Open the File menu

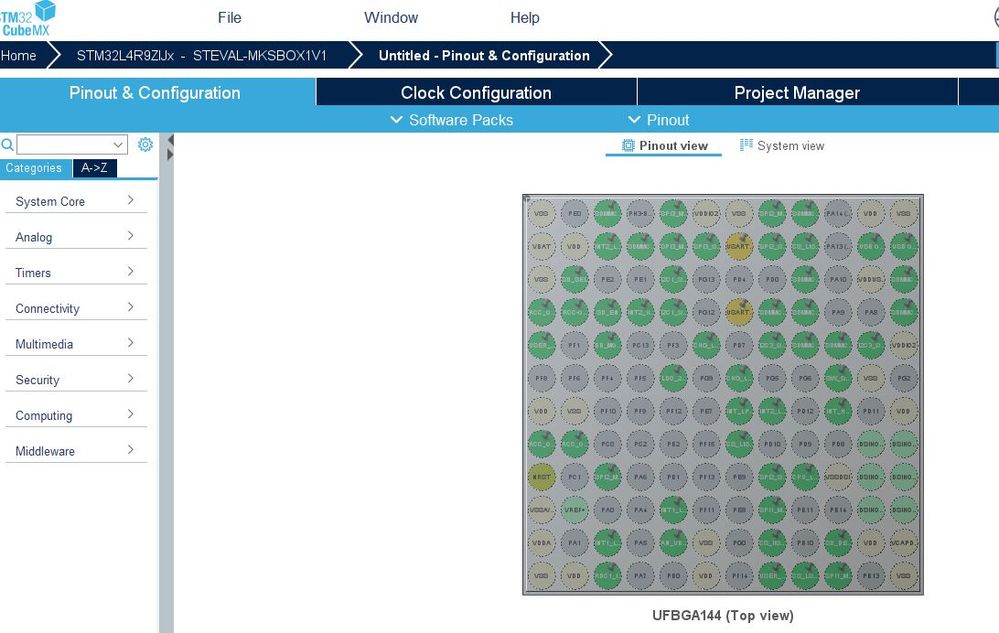click(x=229, y=18)
